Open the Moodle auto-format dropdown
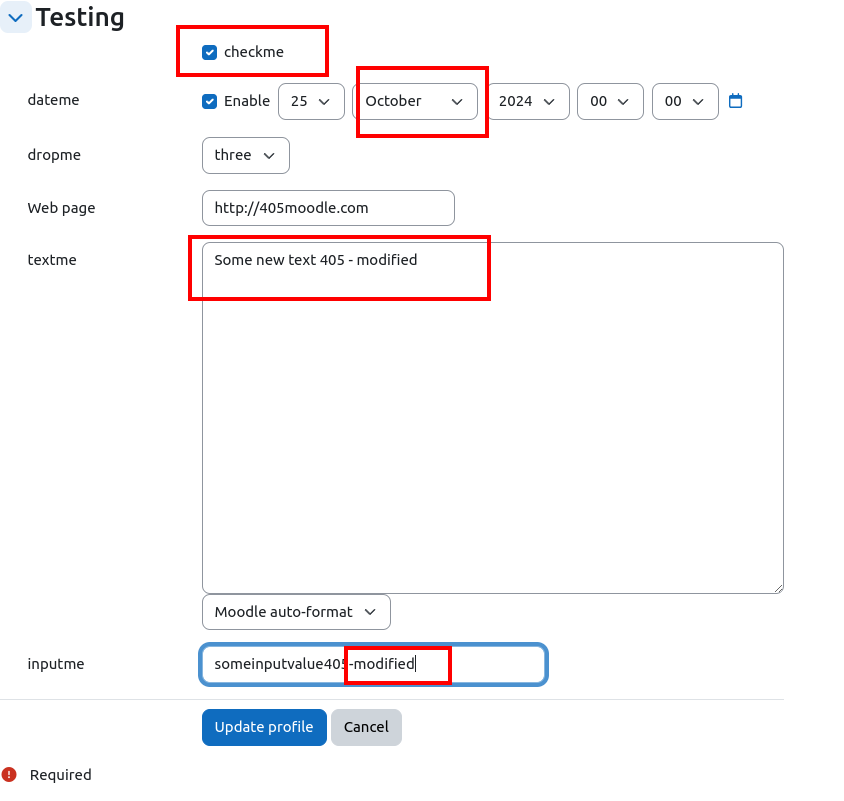The width and height of the screenshot is (844, 801). click(297, 612)
